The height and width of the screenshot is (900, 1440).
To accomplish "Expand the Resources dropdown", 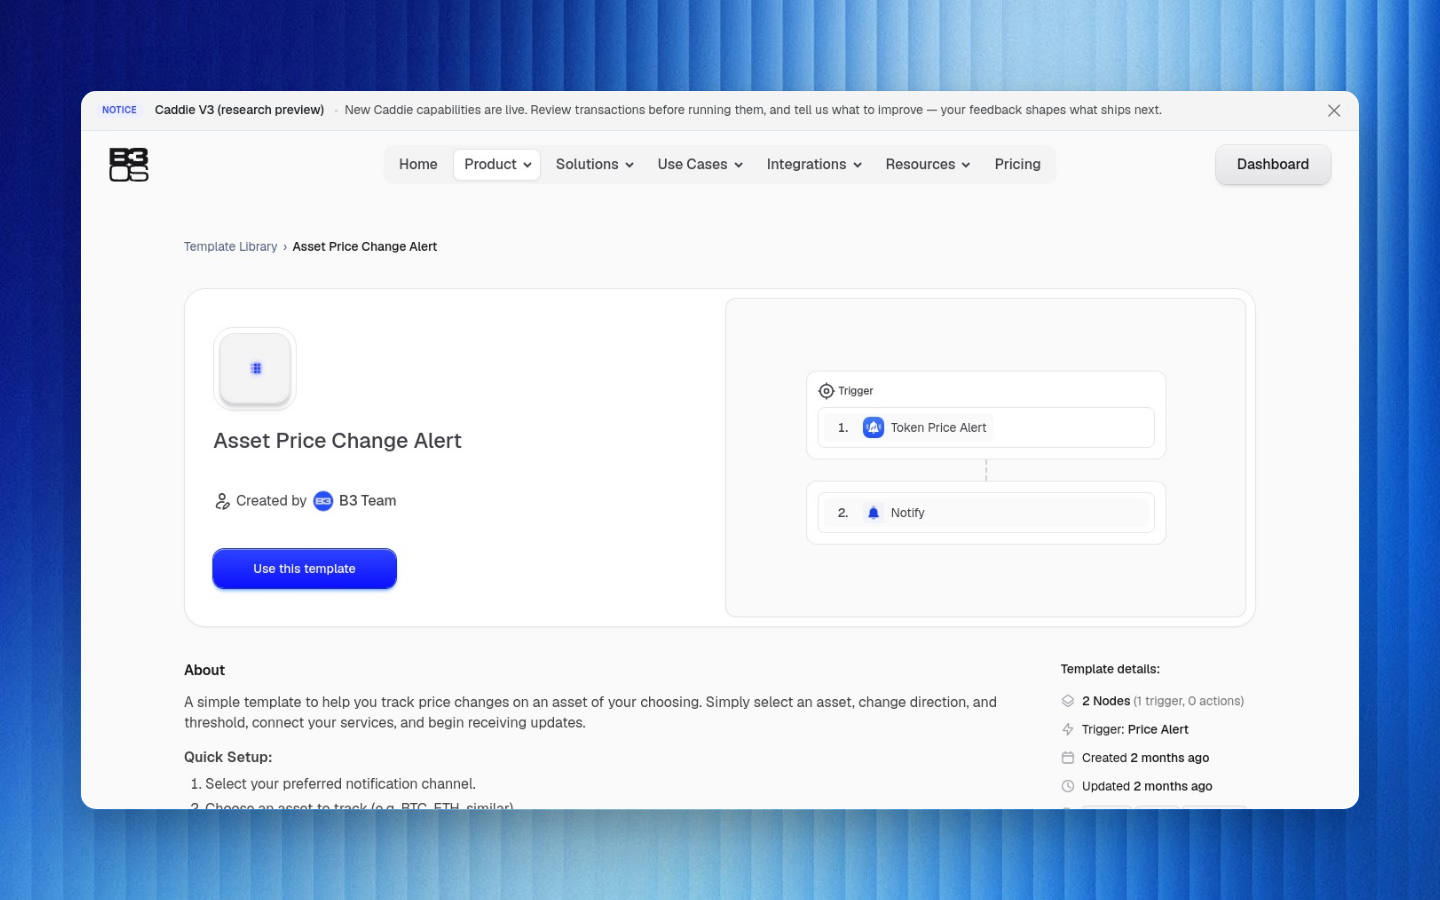I will 928,165.
